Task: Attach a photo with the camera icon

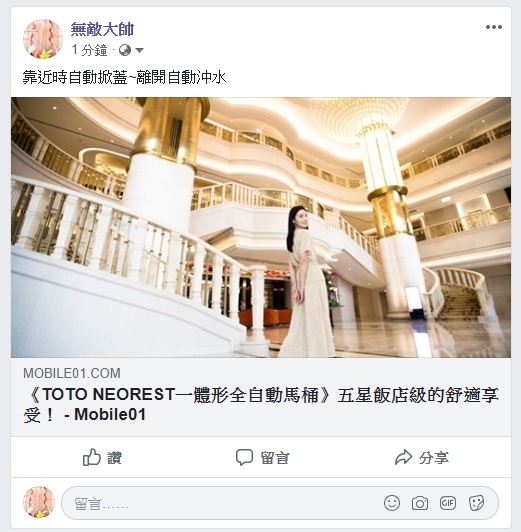Action: tap(420, 503)
